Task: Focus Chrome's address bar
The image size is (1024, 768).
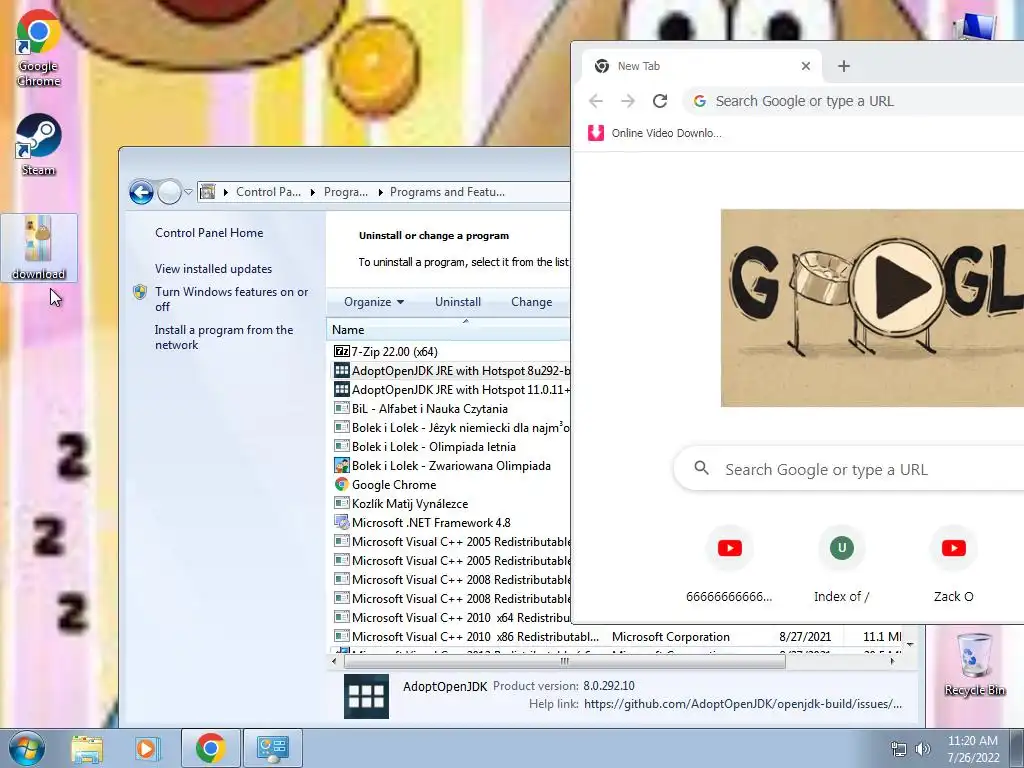Action: click(853, 101)
